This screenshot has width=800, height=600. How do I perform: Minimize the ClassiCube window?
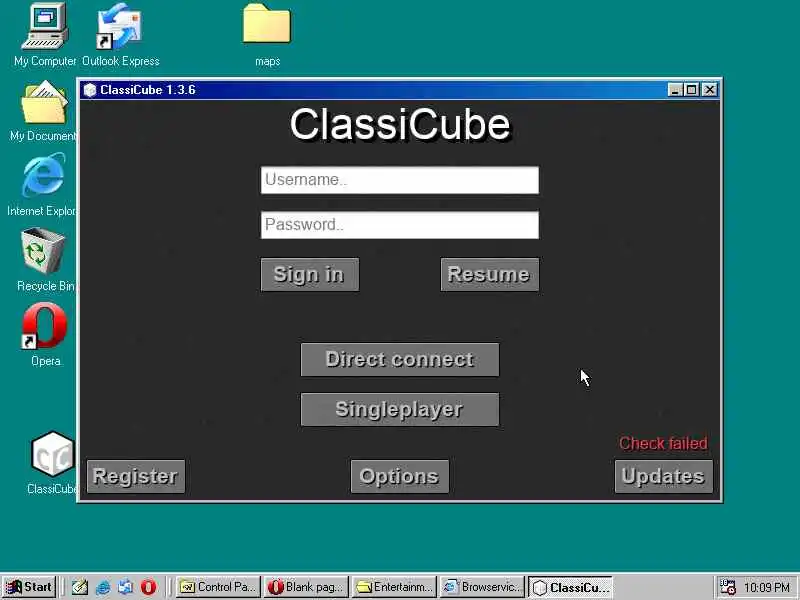pyautogui.click(x=675, y=90)
